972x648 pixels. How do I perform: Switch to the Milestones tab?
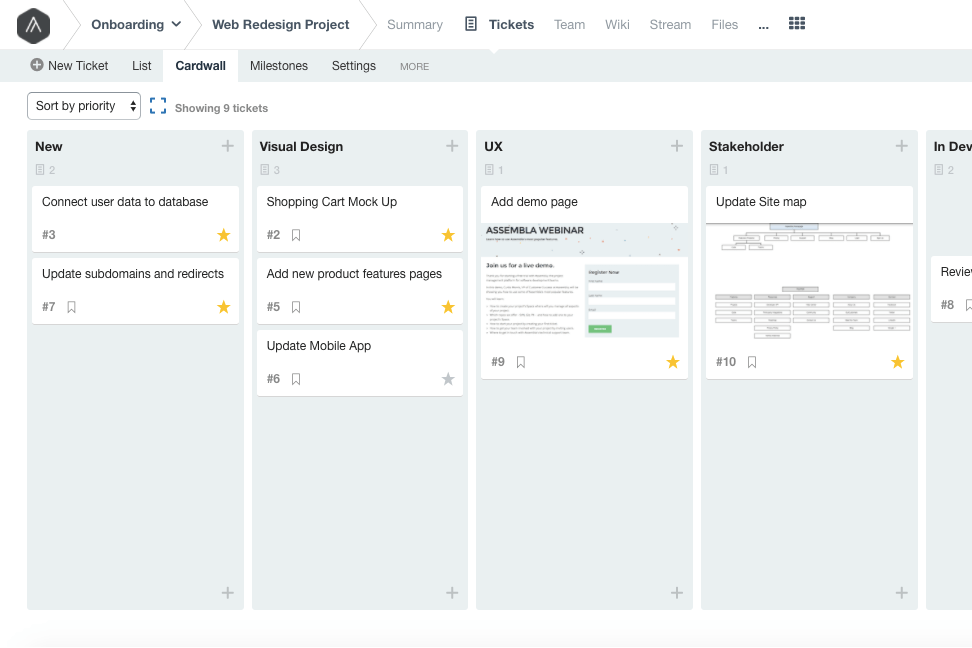(x=279, y=66)
